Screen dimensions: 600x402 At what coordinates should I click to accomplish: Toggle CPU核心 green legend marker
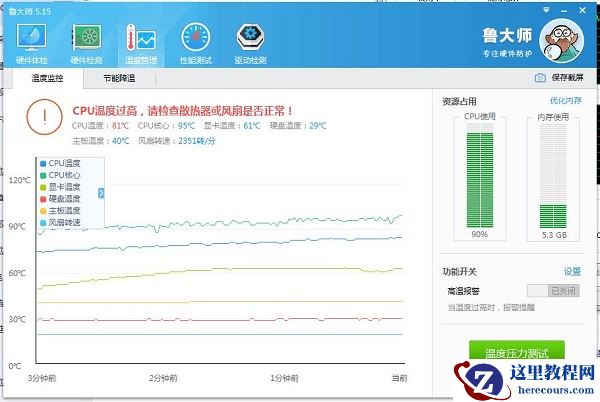(x=43, y=175)
